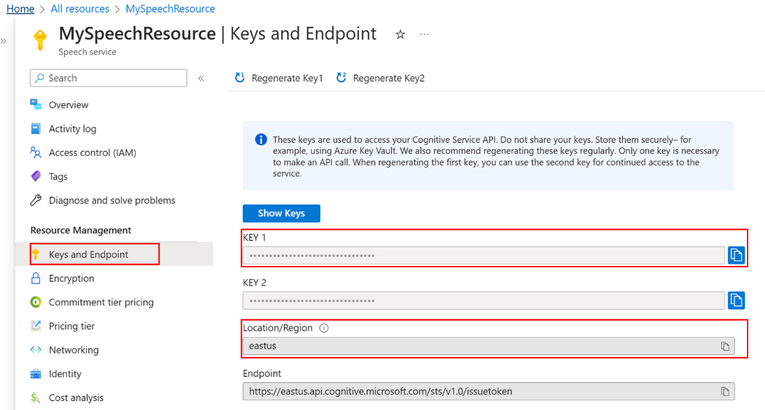Click the Resource Management heading
Viewport: 765px width, 410px height.
point(81,230)
